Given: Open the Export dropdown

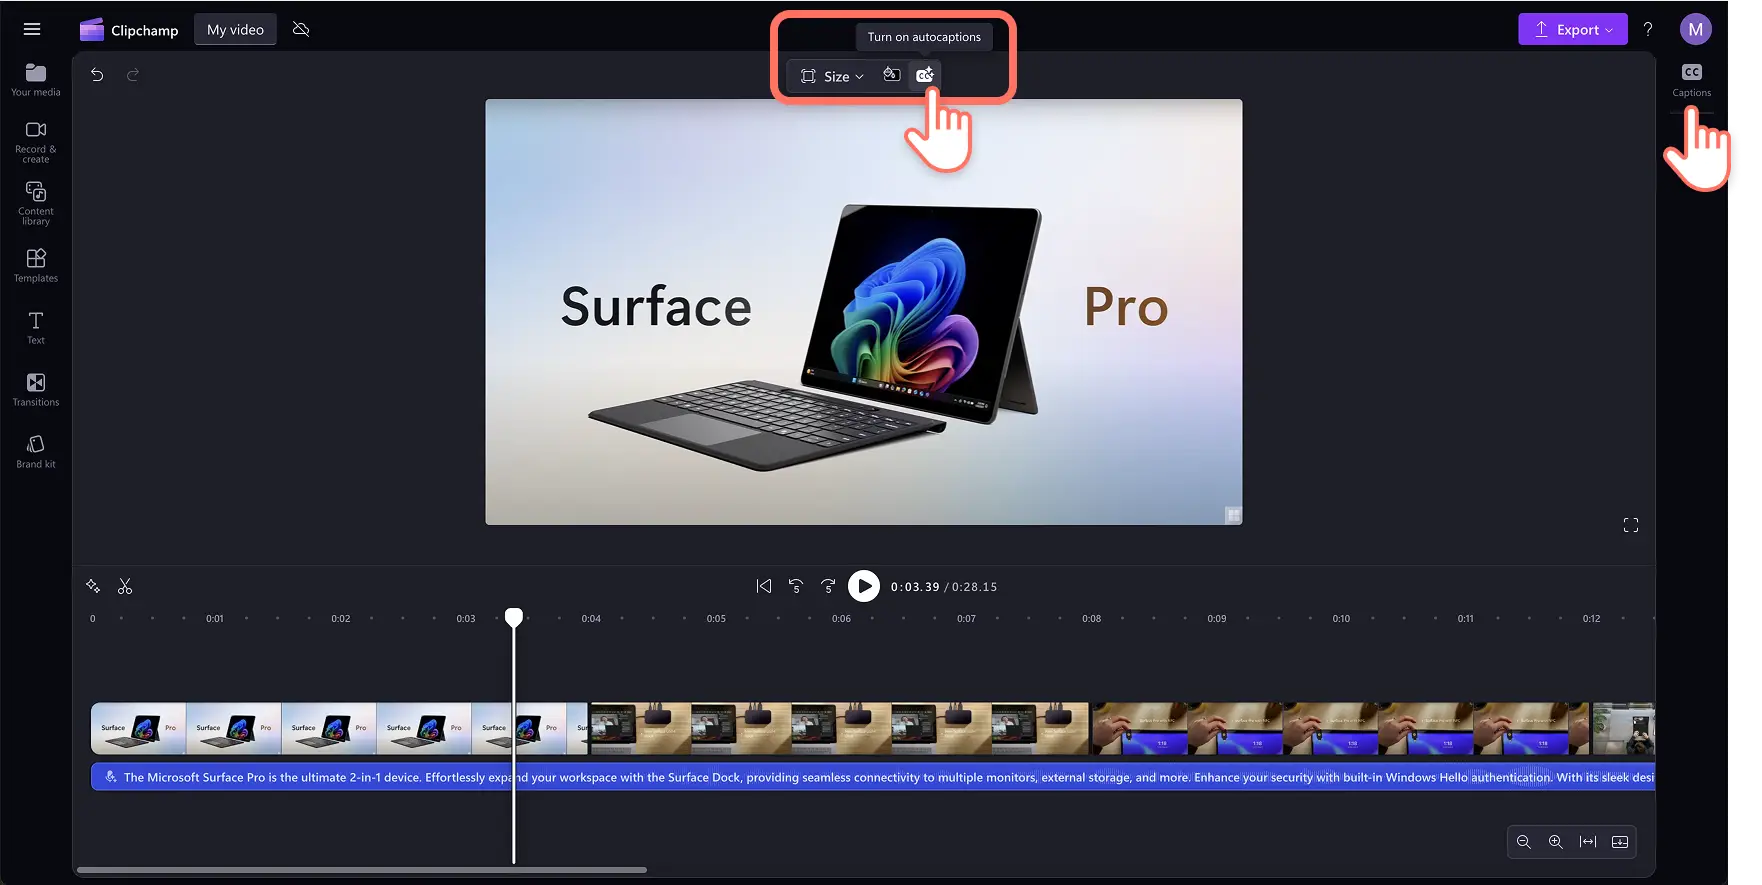Looking at the screenshot, I should click(1573, 29).
